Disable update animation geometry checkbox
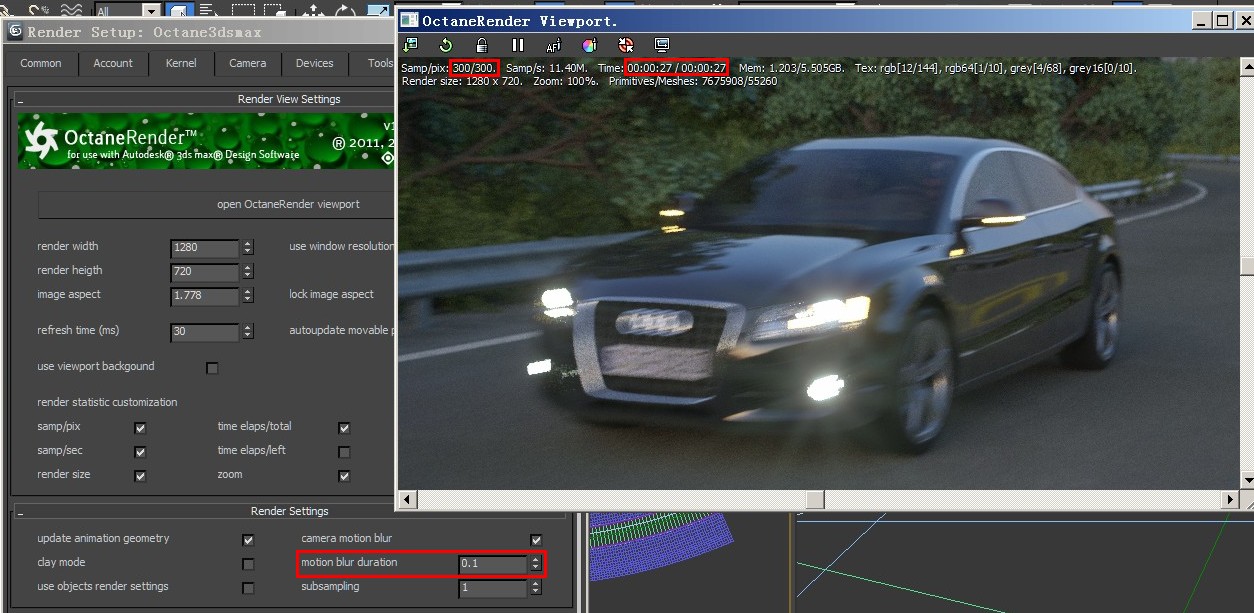This screenshot has width=1254, height=613. coord(248,540)
